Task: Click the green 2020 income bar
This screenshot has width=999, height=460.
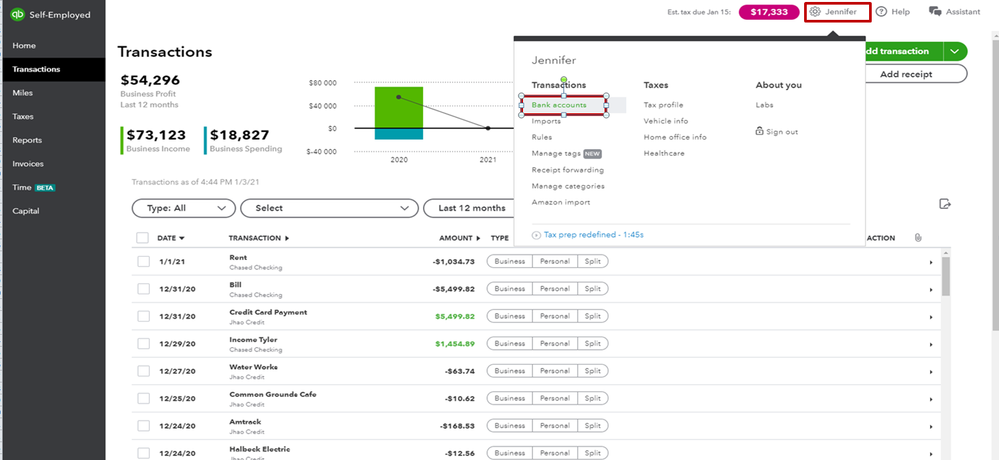Action: [399, 108]
